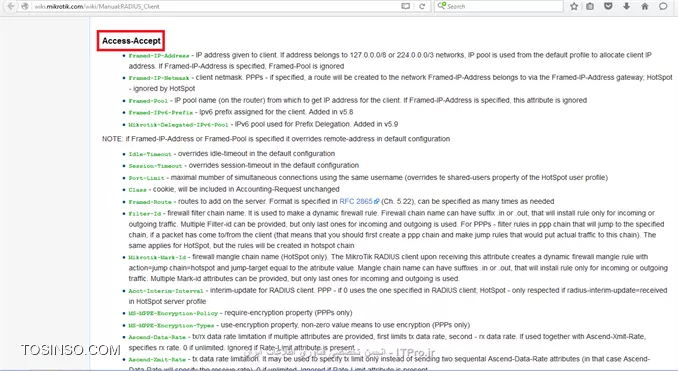Click the text 'cookie, will be included in Accounting-Request unchanged'
The width and height of the screenshot is (678, 371).
(x=246, y=189)
